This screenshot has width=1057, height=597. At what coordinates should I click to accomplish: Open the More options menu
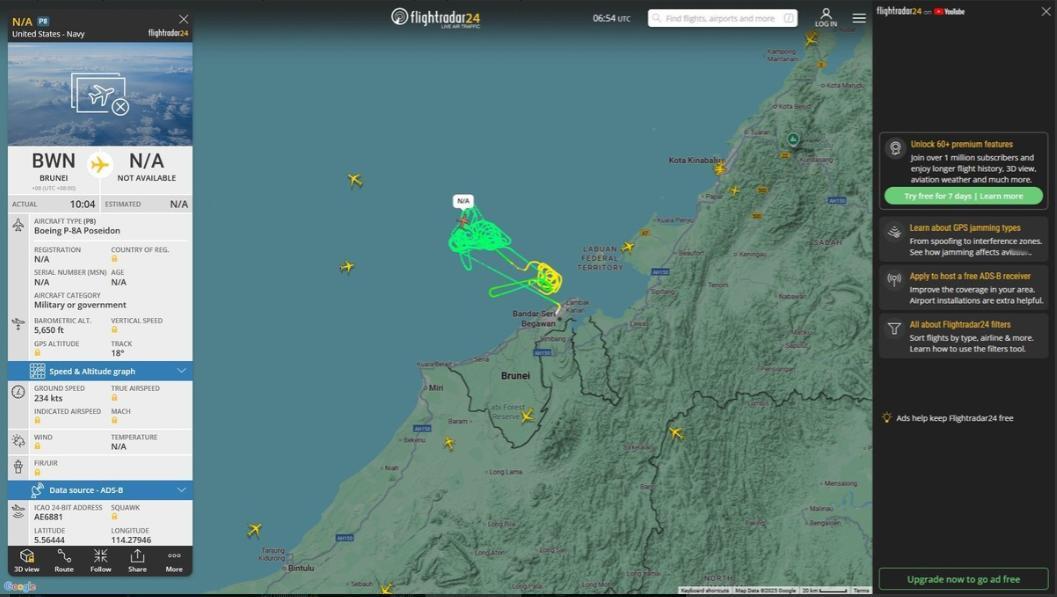coord(174,561)
